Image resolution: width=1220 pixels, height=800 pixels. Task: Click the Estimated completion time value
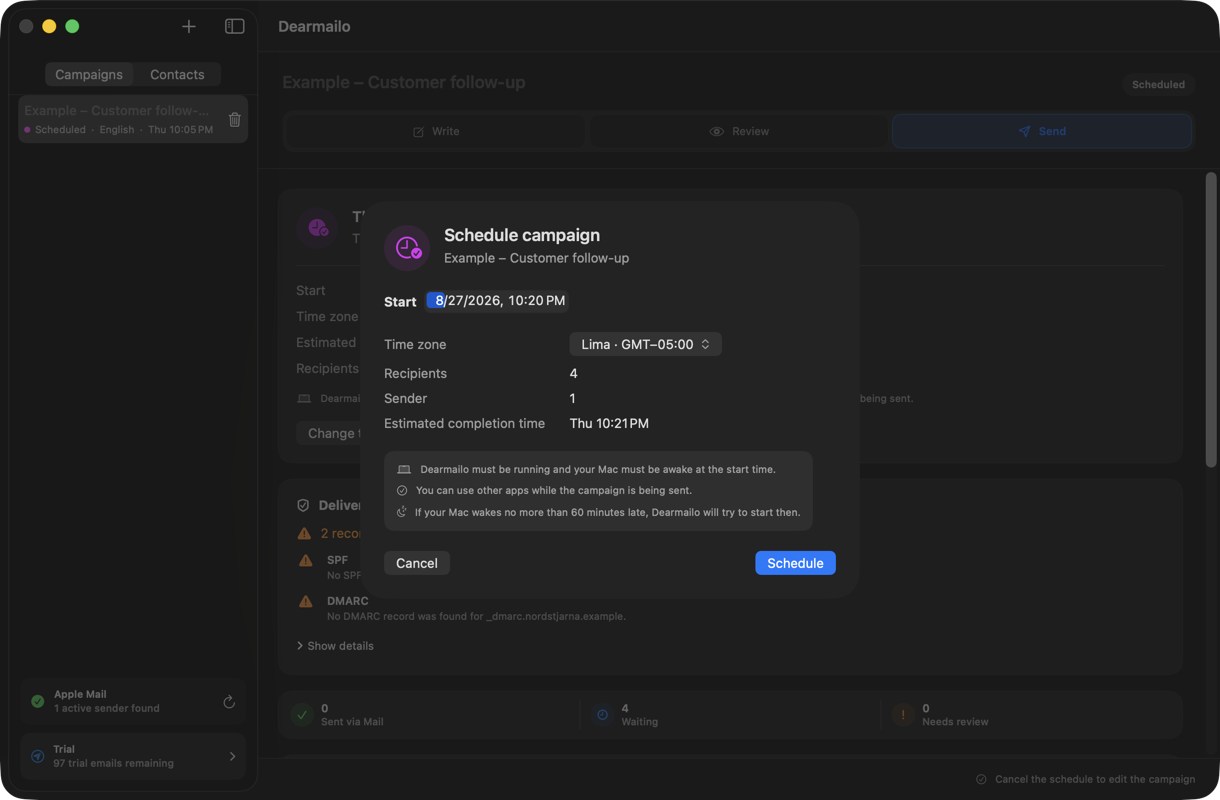pyautogui.click(x=609, y=423)
